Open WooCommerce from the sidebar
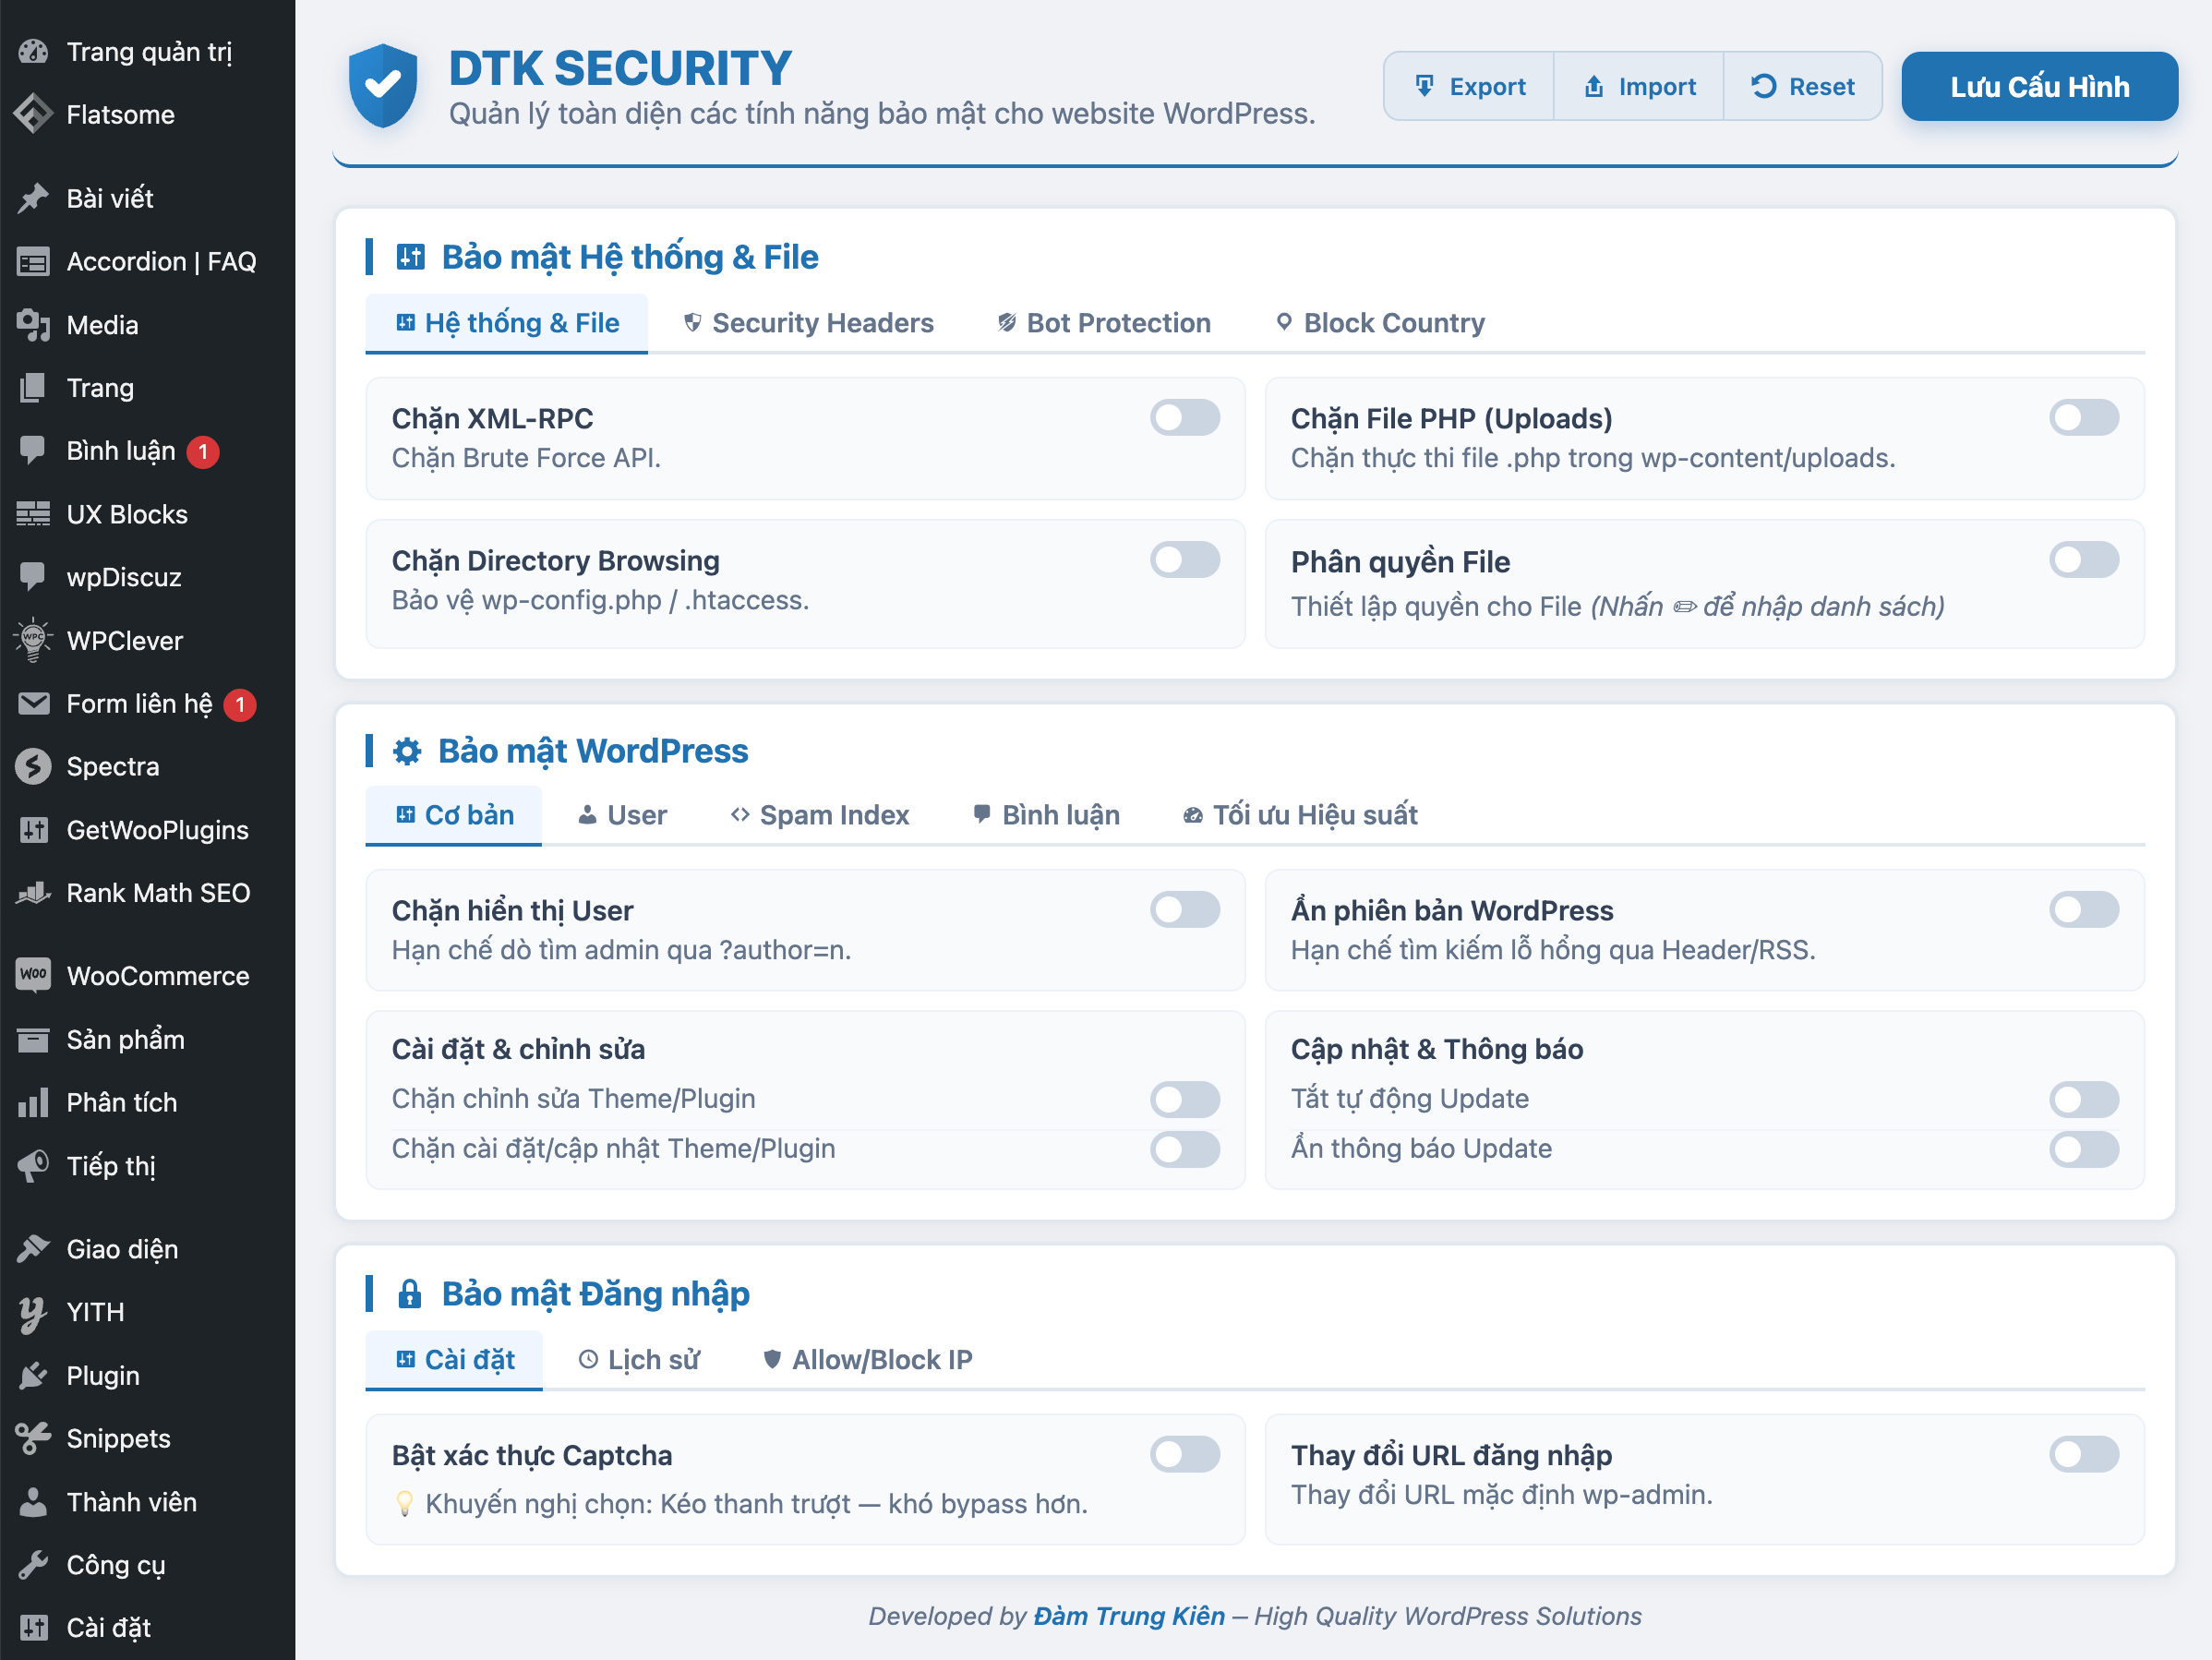Viewport: 2212px width, 1660px height. [x=33, y=975]
